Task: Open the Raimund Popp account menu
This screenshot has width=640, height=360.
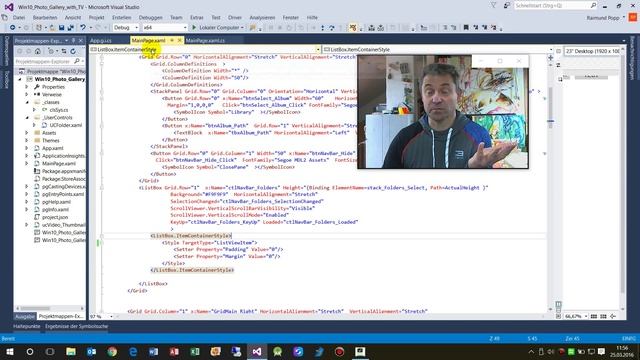Action: (x=605, y=18)
